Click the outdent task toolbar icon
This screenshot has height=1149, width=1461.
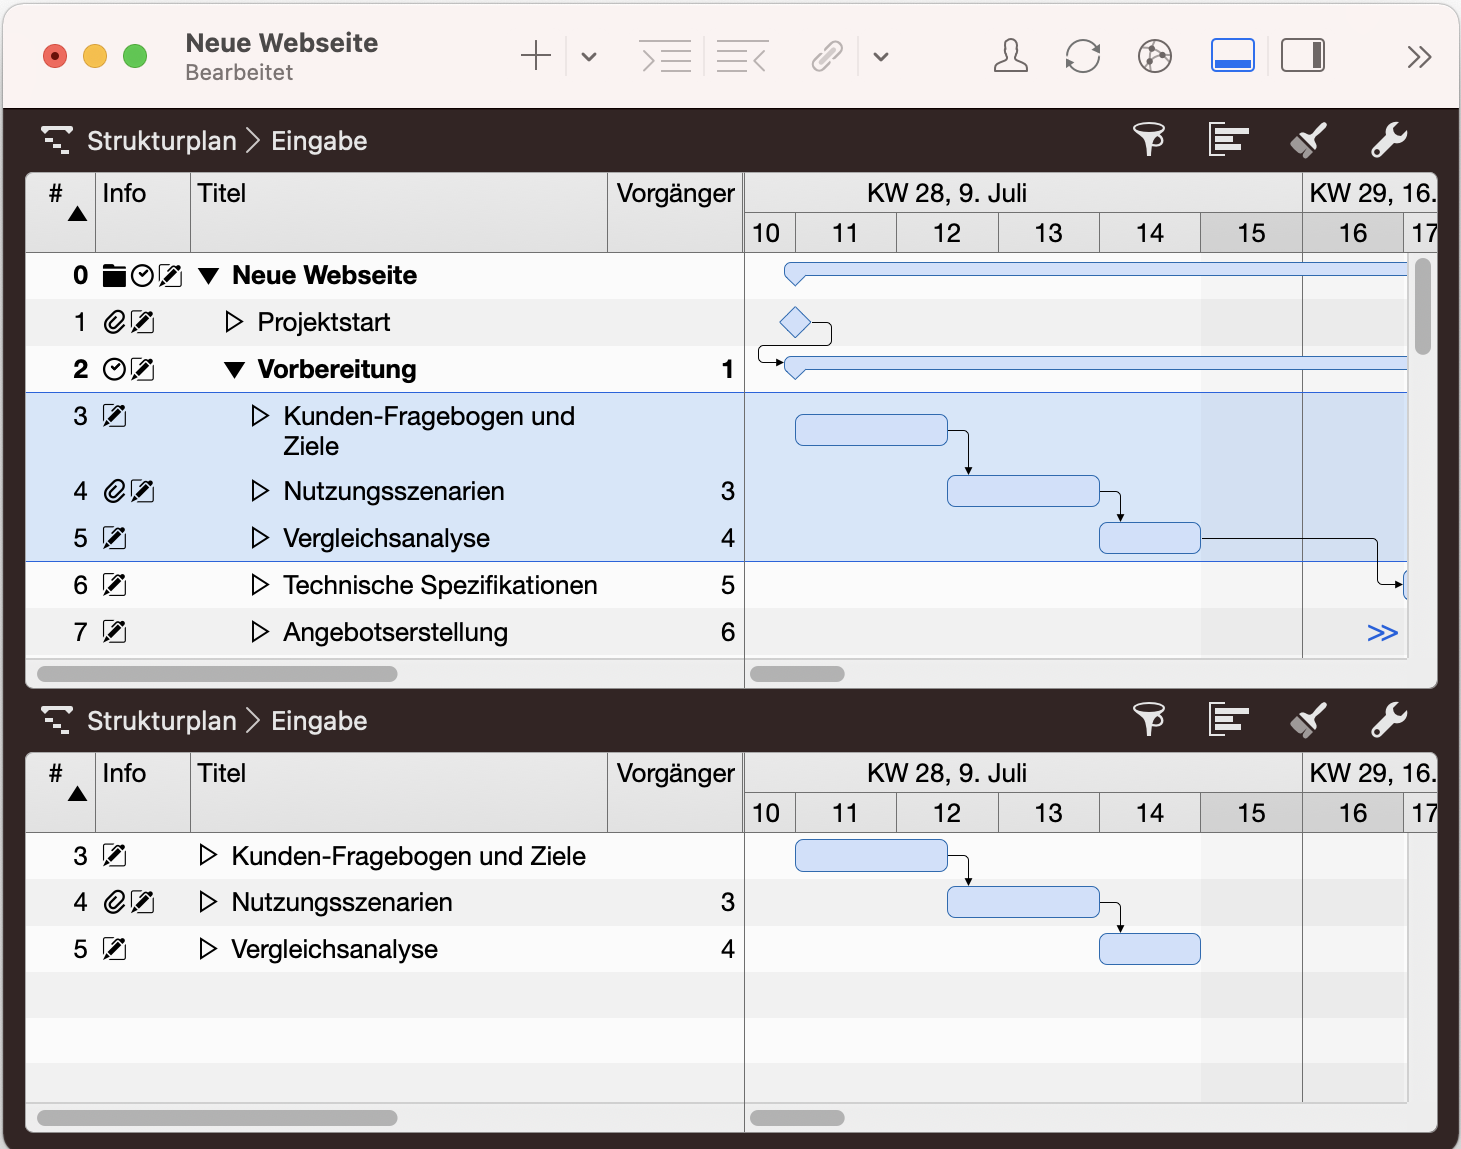(x=742, y=57)
